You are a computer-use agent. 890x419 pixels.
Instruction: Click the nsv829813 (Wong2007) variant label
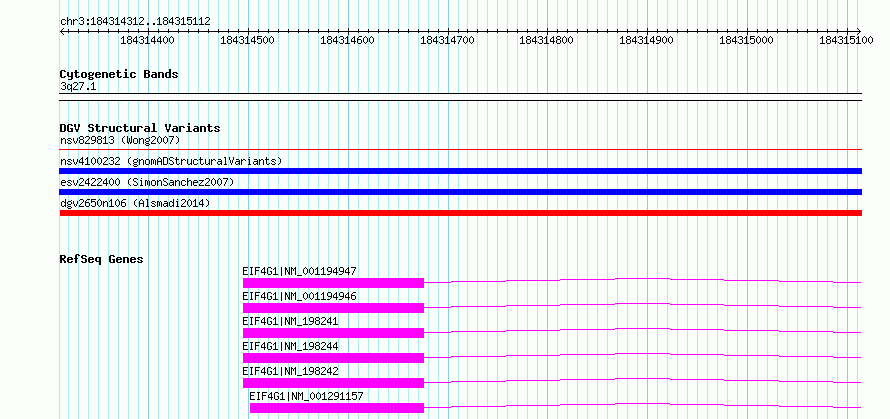120,140
